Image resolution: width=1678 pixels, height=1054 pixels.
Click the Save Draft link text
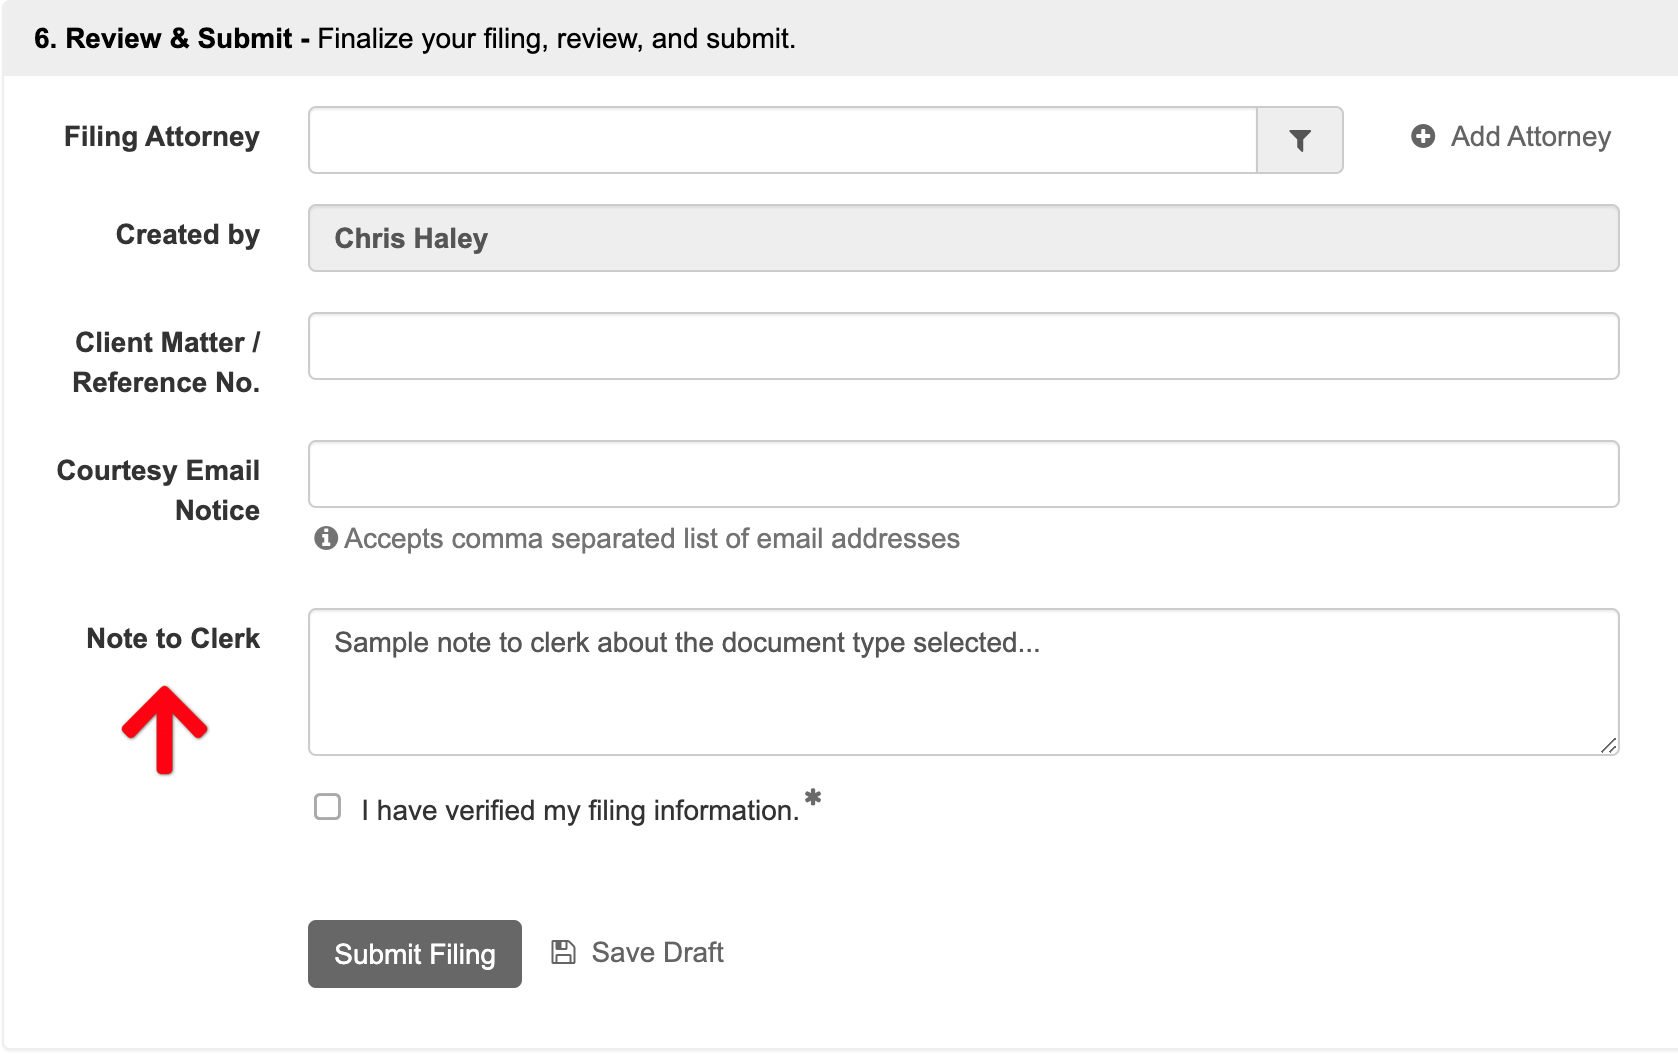(658, 952)
